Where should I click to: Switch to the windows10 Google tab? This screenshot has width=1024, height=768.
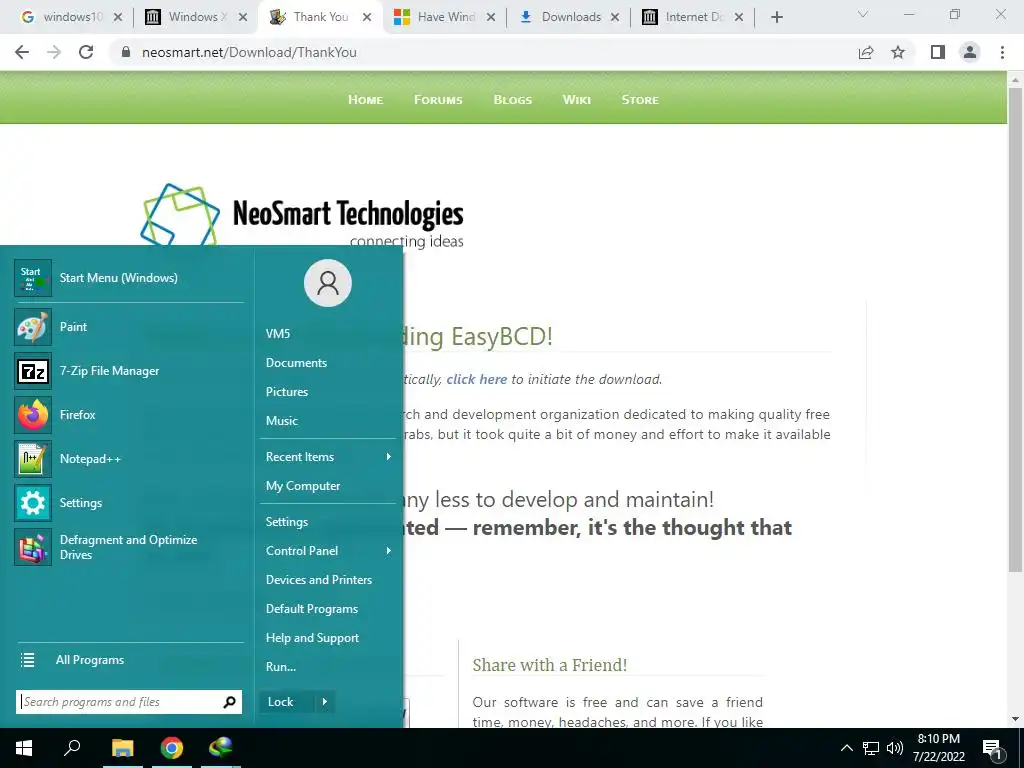pyautogui.click(x=65, y=17)
